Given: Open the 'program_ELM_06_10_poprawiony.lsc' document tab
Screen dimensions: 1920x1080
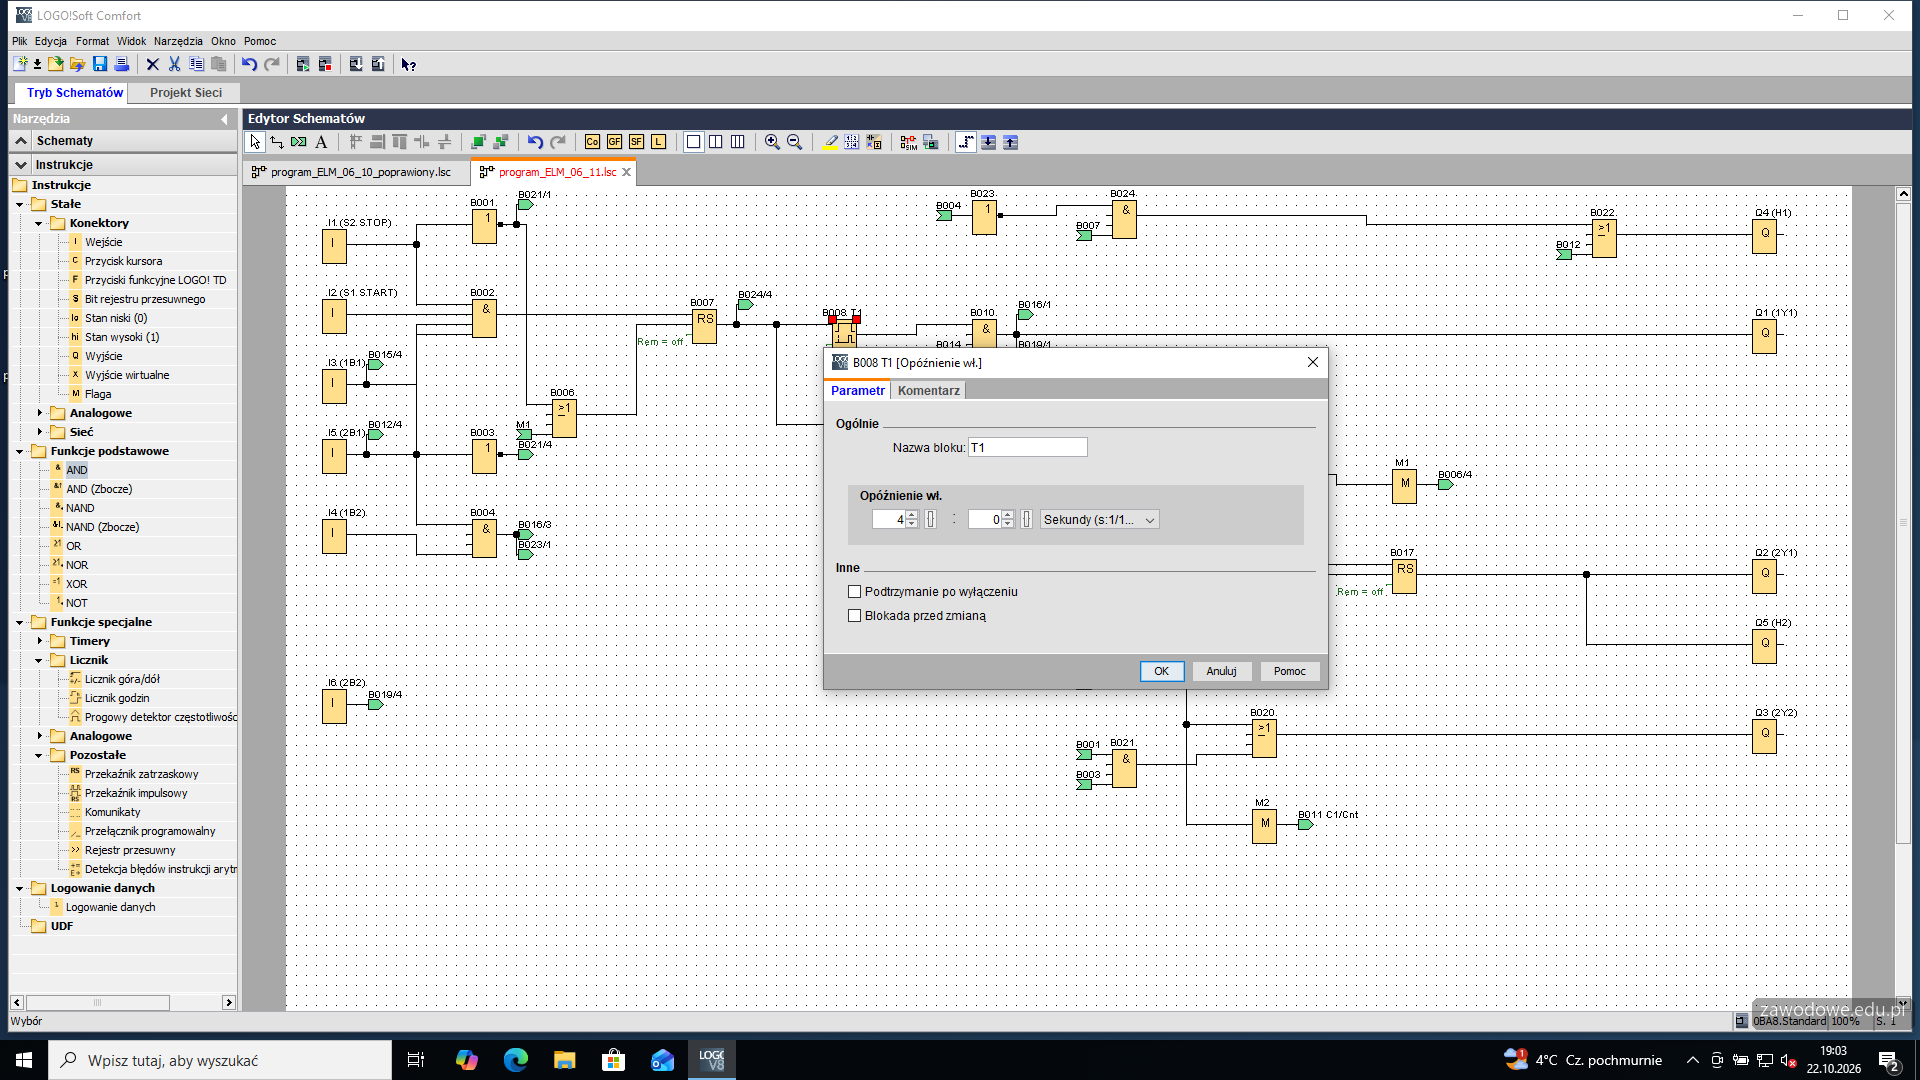Looking at the screenshot, I should tap(356, 172).
